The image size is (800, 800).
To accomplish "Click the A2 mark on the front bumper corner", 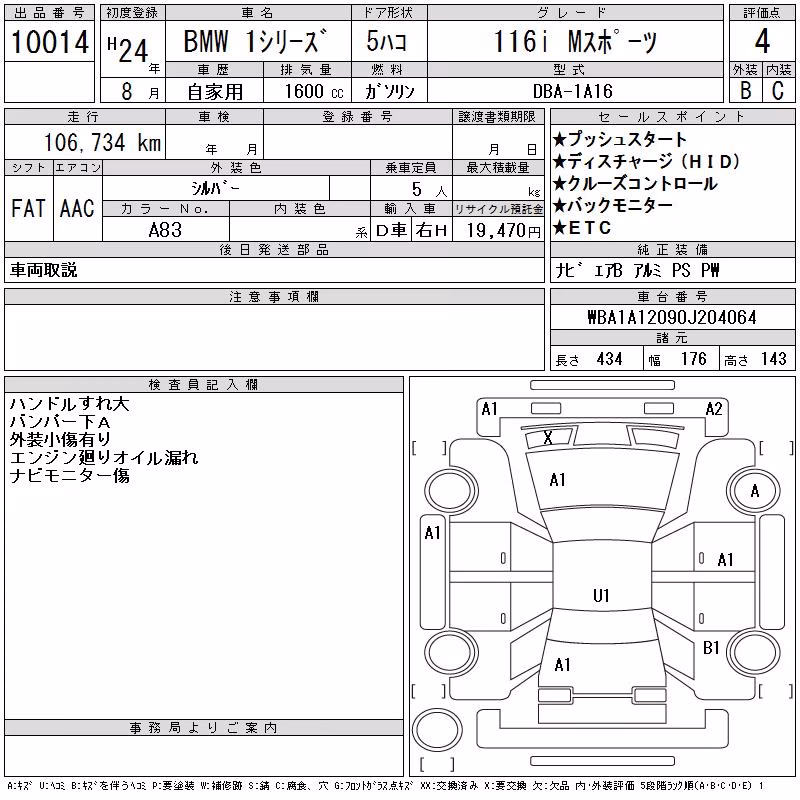I will (x=714, y=409).
